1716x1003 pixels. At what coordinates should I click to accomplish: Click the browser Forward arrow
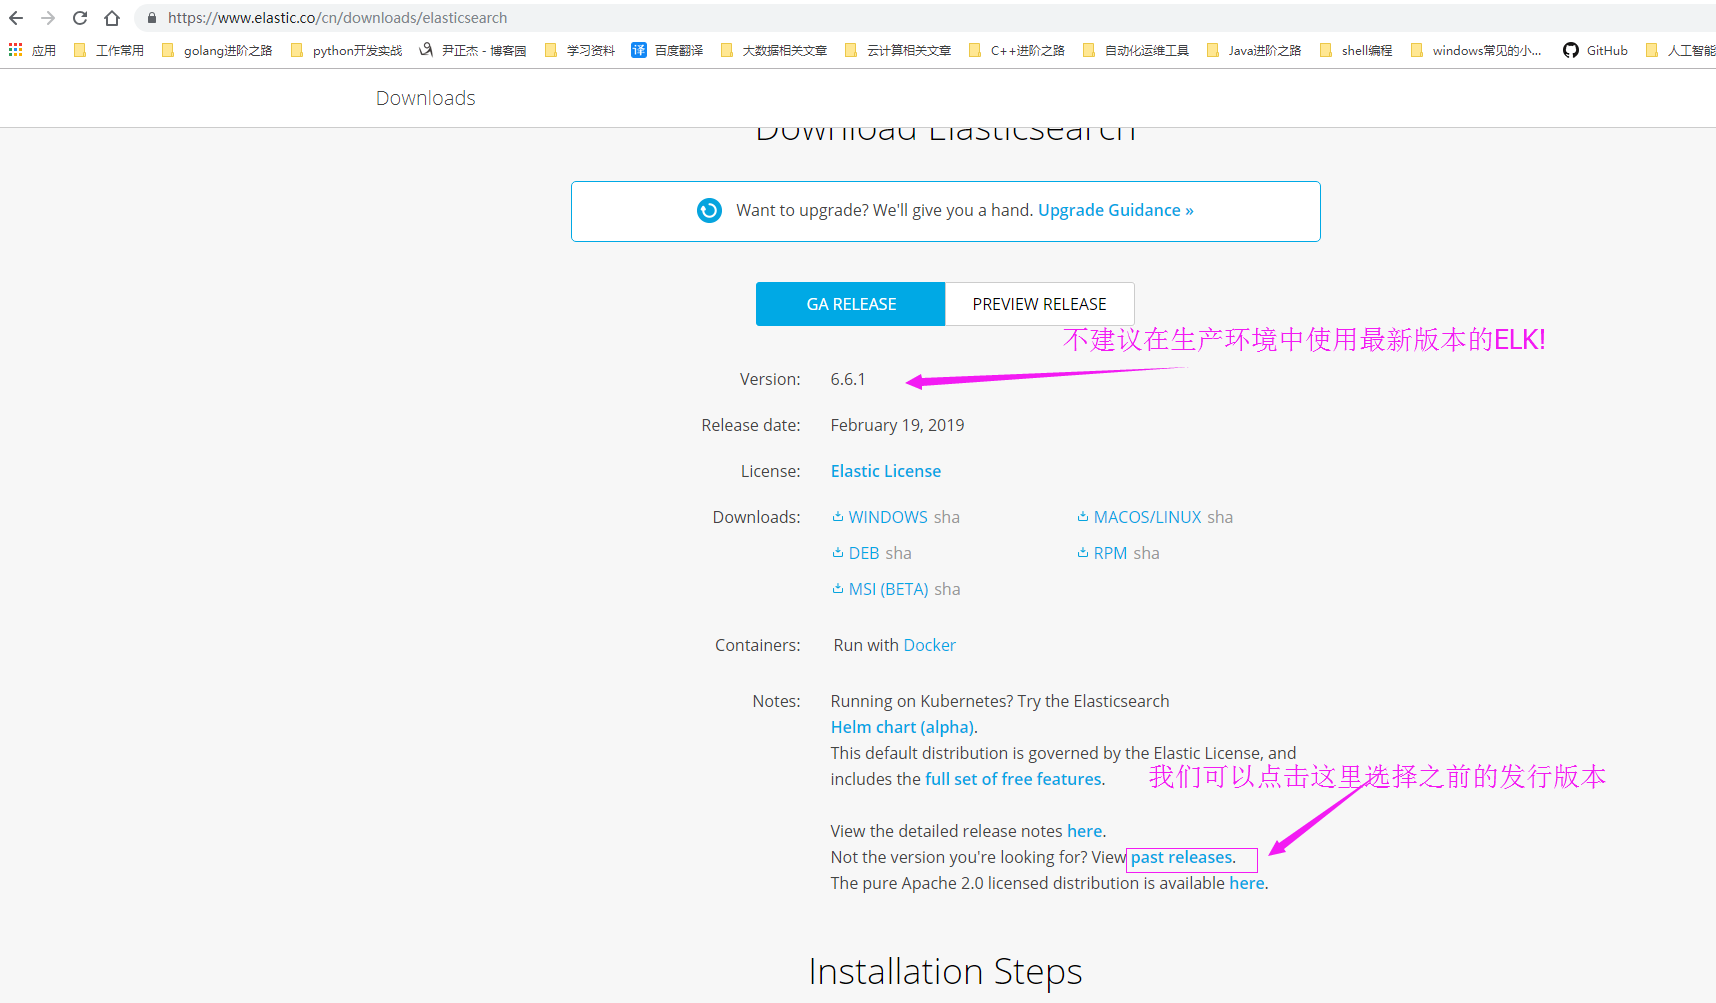coord(48,18)
